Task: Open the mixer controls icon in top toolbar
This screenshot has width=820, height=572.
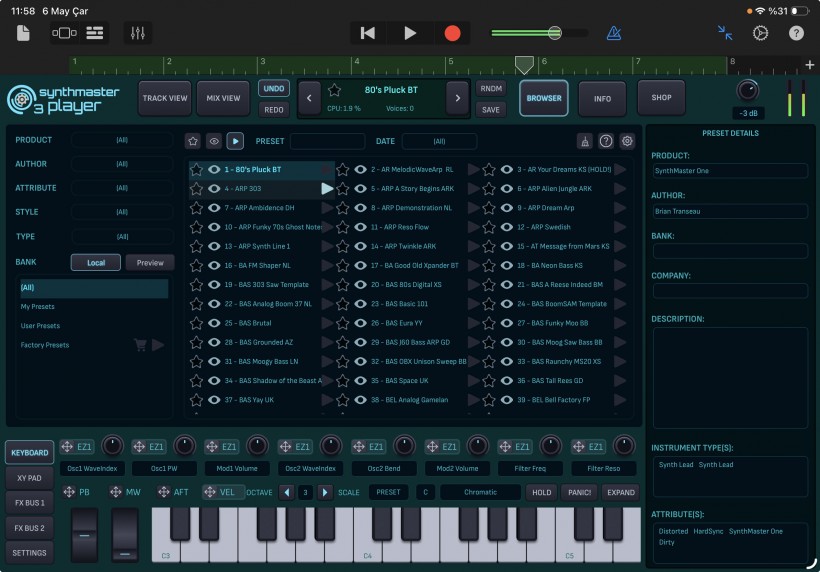Action: 138,33
